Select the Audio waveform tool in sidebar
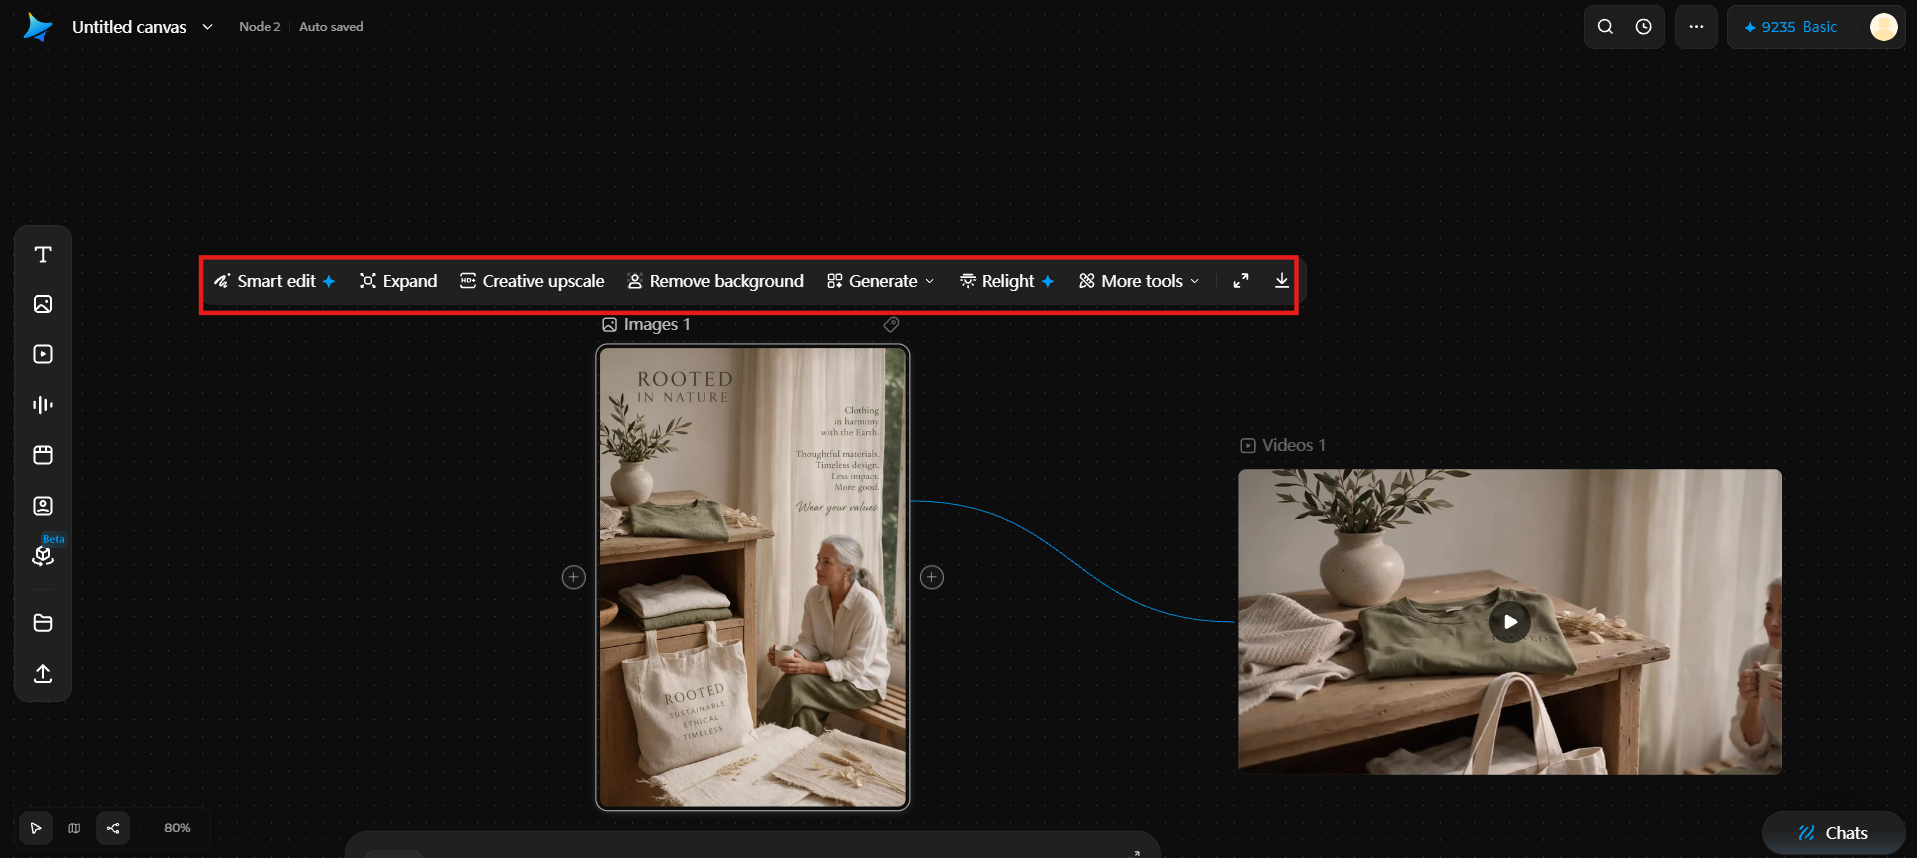This screenshot has width=1917, height=858. click(x=43, y=405)
